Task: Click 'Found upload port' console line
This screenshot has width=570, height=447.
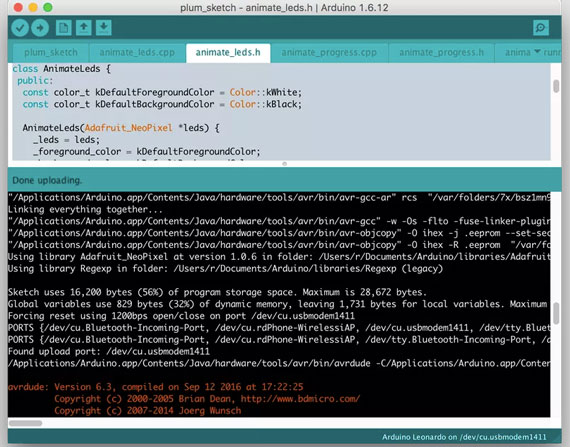Action: (109, 351)
